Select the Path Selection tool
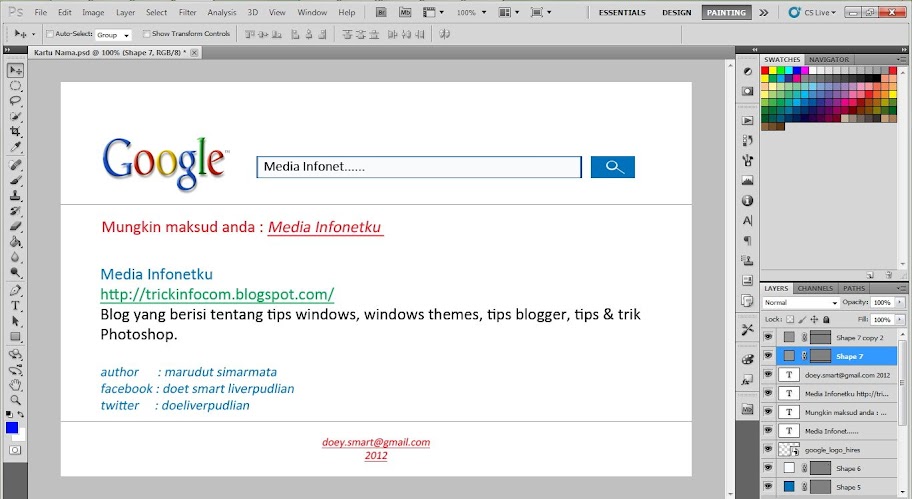The height and width of the screenshot is (499, 912). click(x=15, y=321)
